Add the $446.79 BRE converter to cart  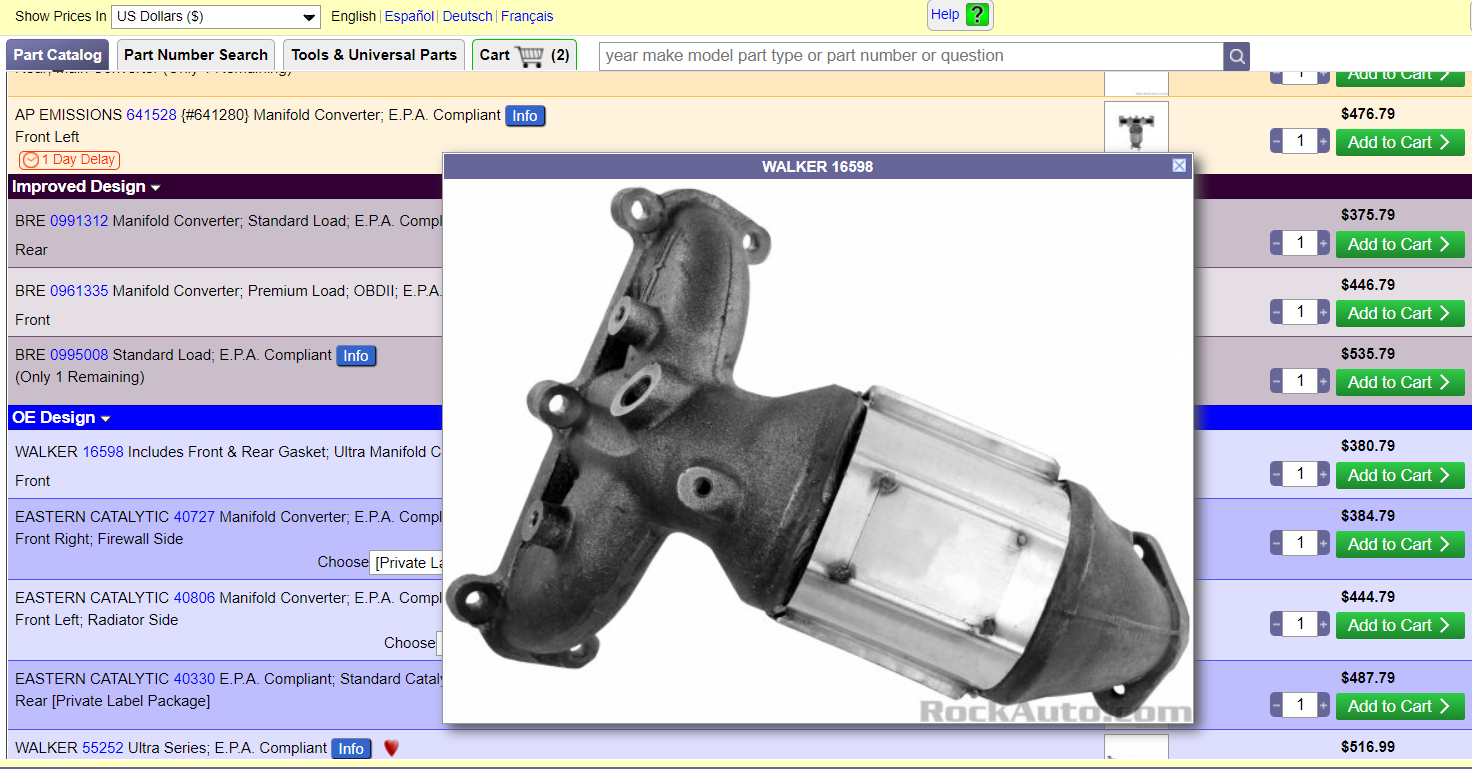1400,313
